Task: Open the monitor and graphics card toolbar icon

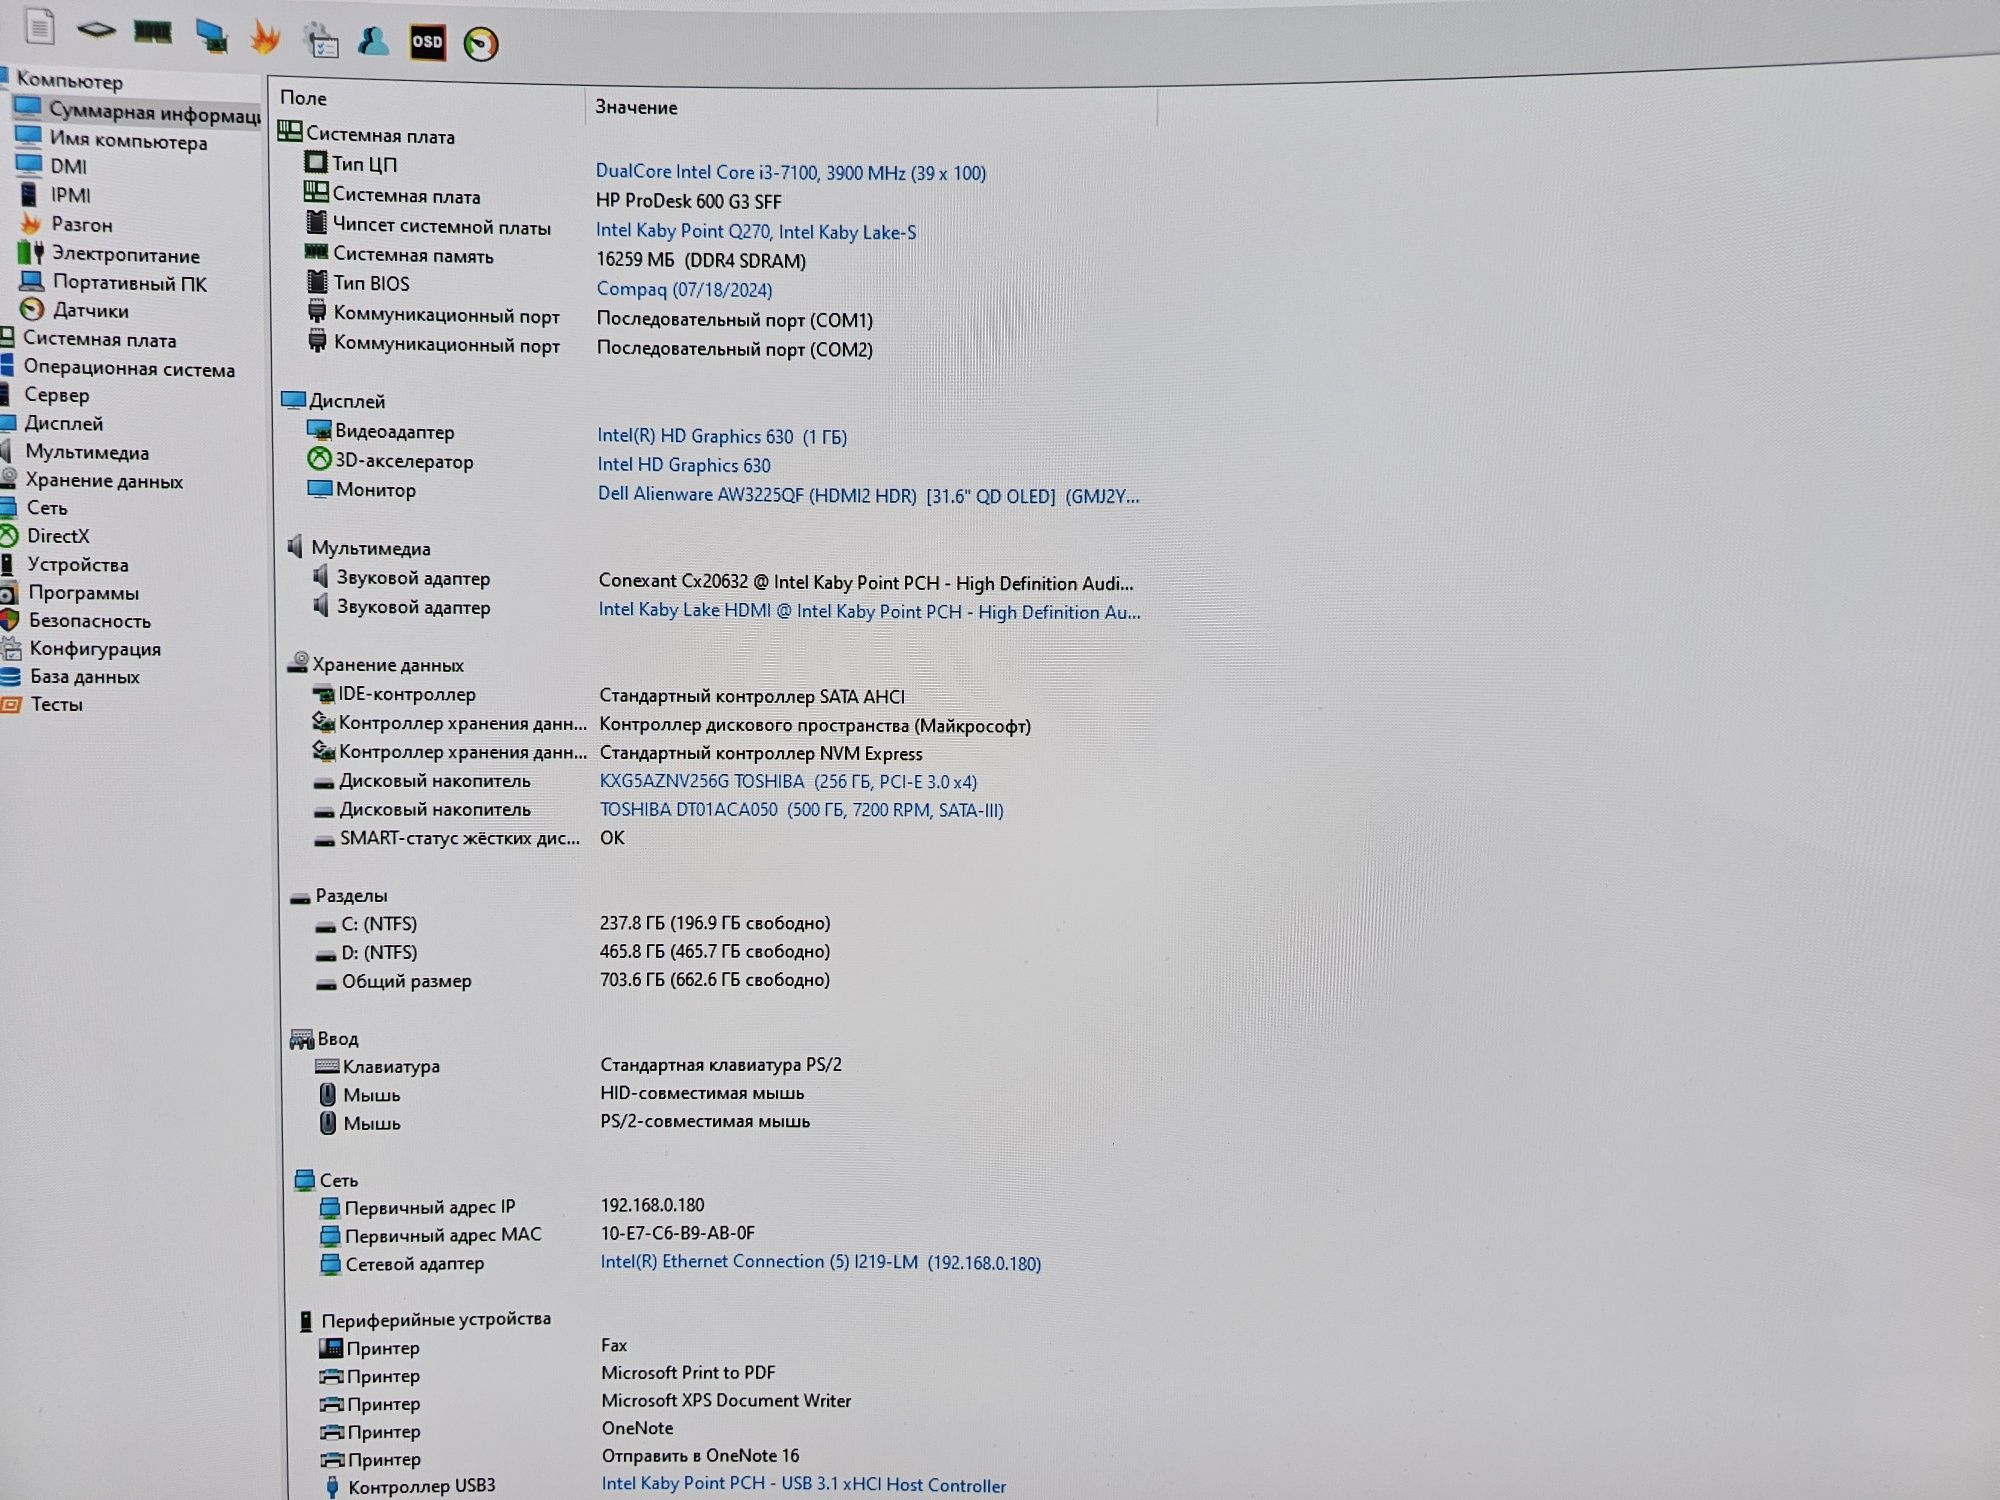Action: point(210,36)
